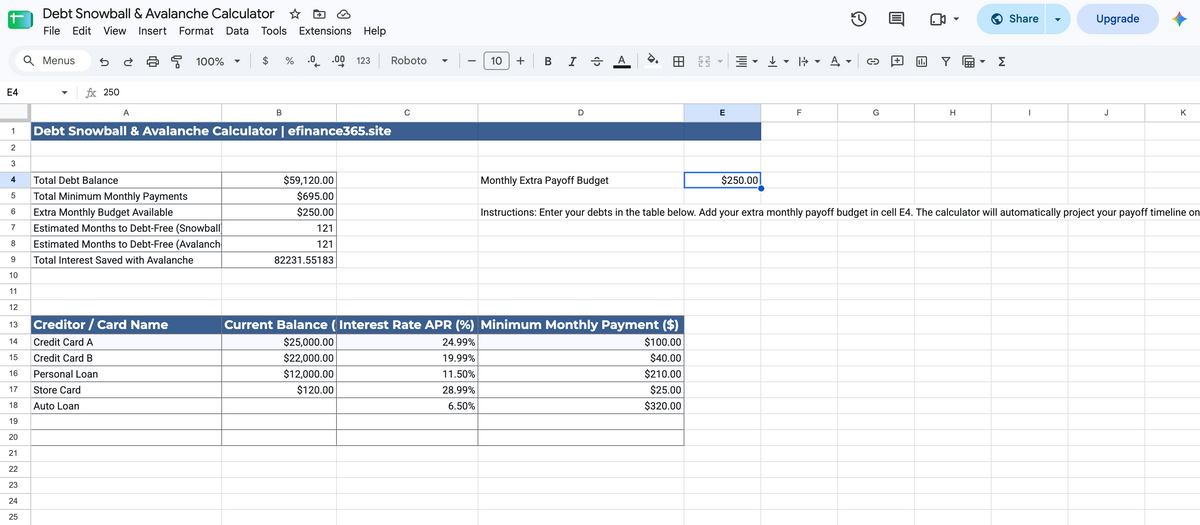Open Share options dropdown arrow
The height and width of the screenshot is (525, 1200).
coord(1060,19)
